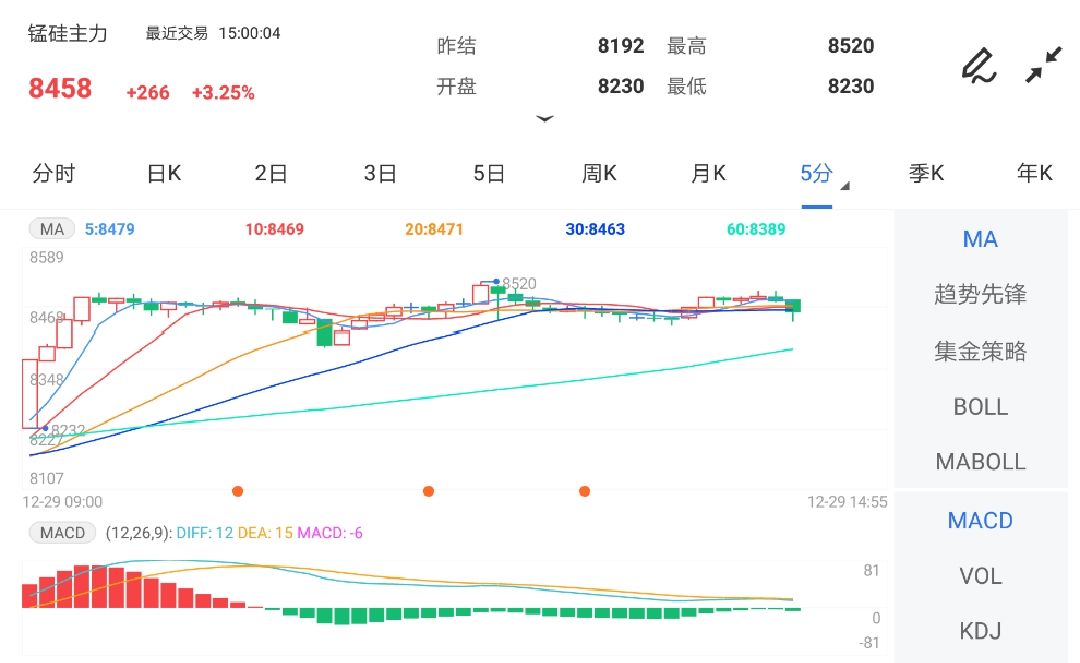Click the DIFF: 12 readout

[x=205, y=533]
